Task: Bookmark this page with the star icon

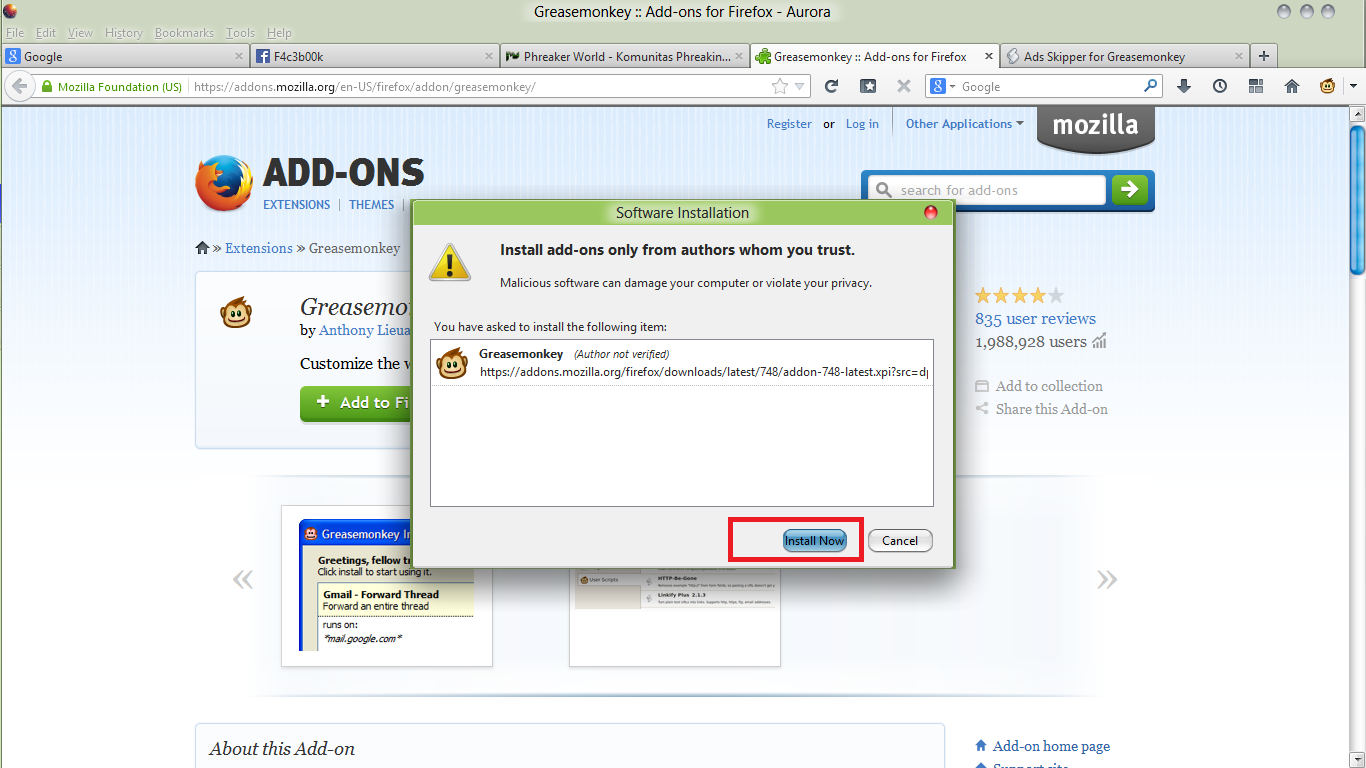Action: [780, 87]
